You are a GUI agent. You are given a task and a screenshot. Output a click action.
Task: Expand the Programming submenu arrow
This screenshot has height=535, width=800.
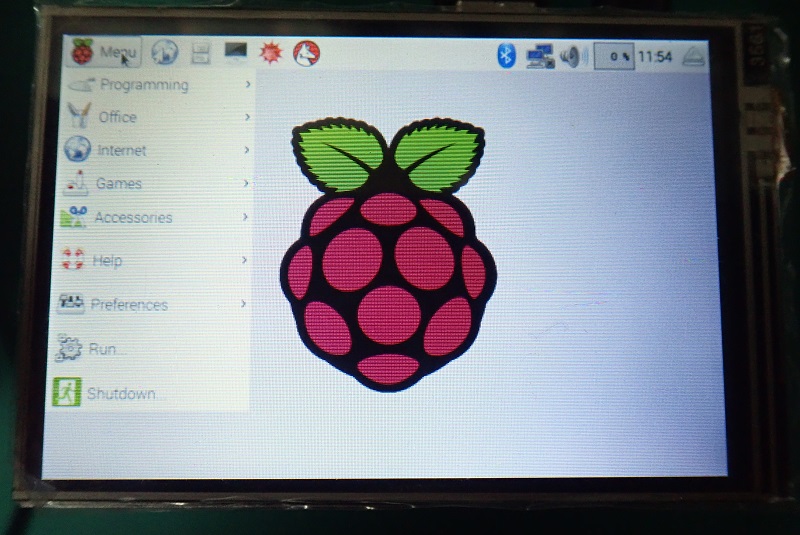[x=248, y=84]
